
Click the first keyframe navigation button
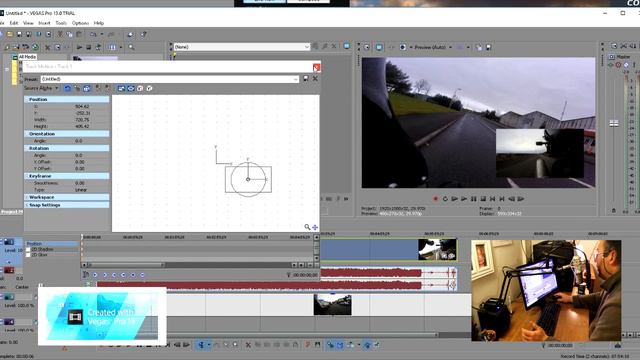(95, 275)
